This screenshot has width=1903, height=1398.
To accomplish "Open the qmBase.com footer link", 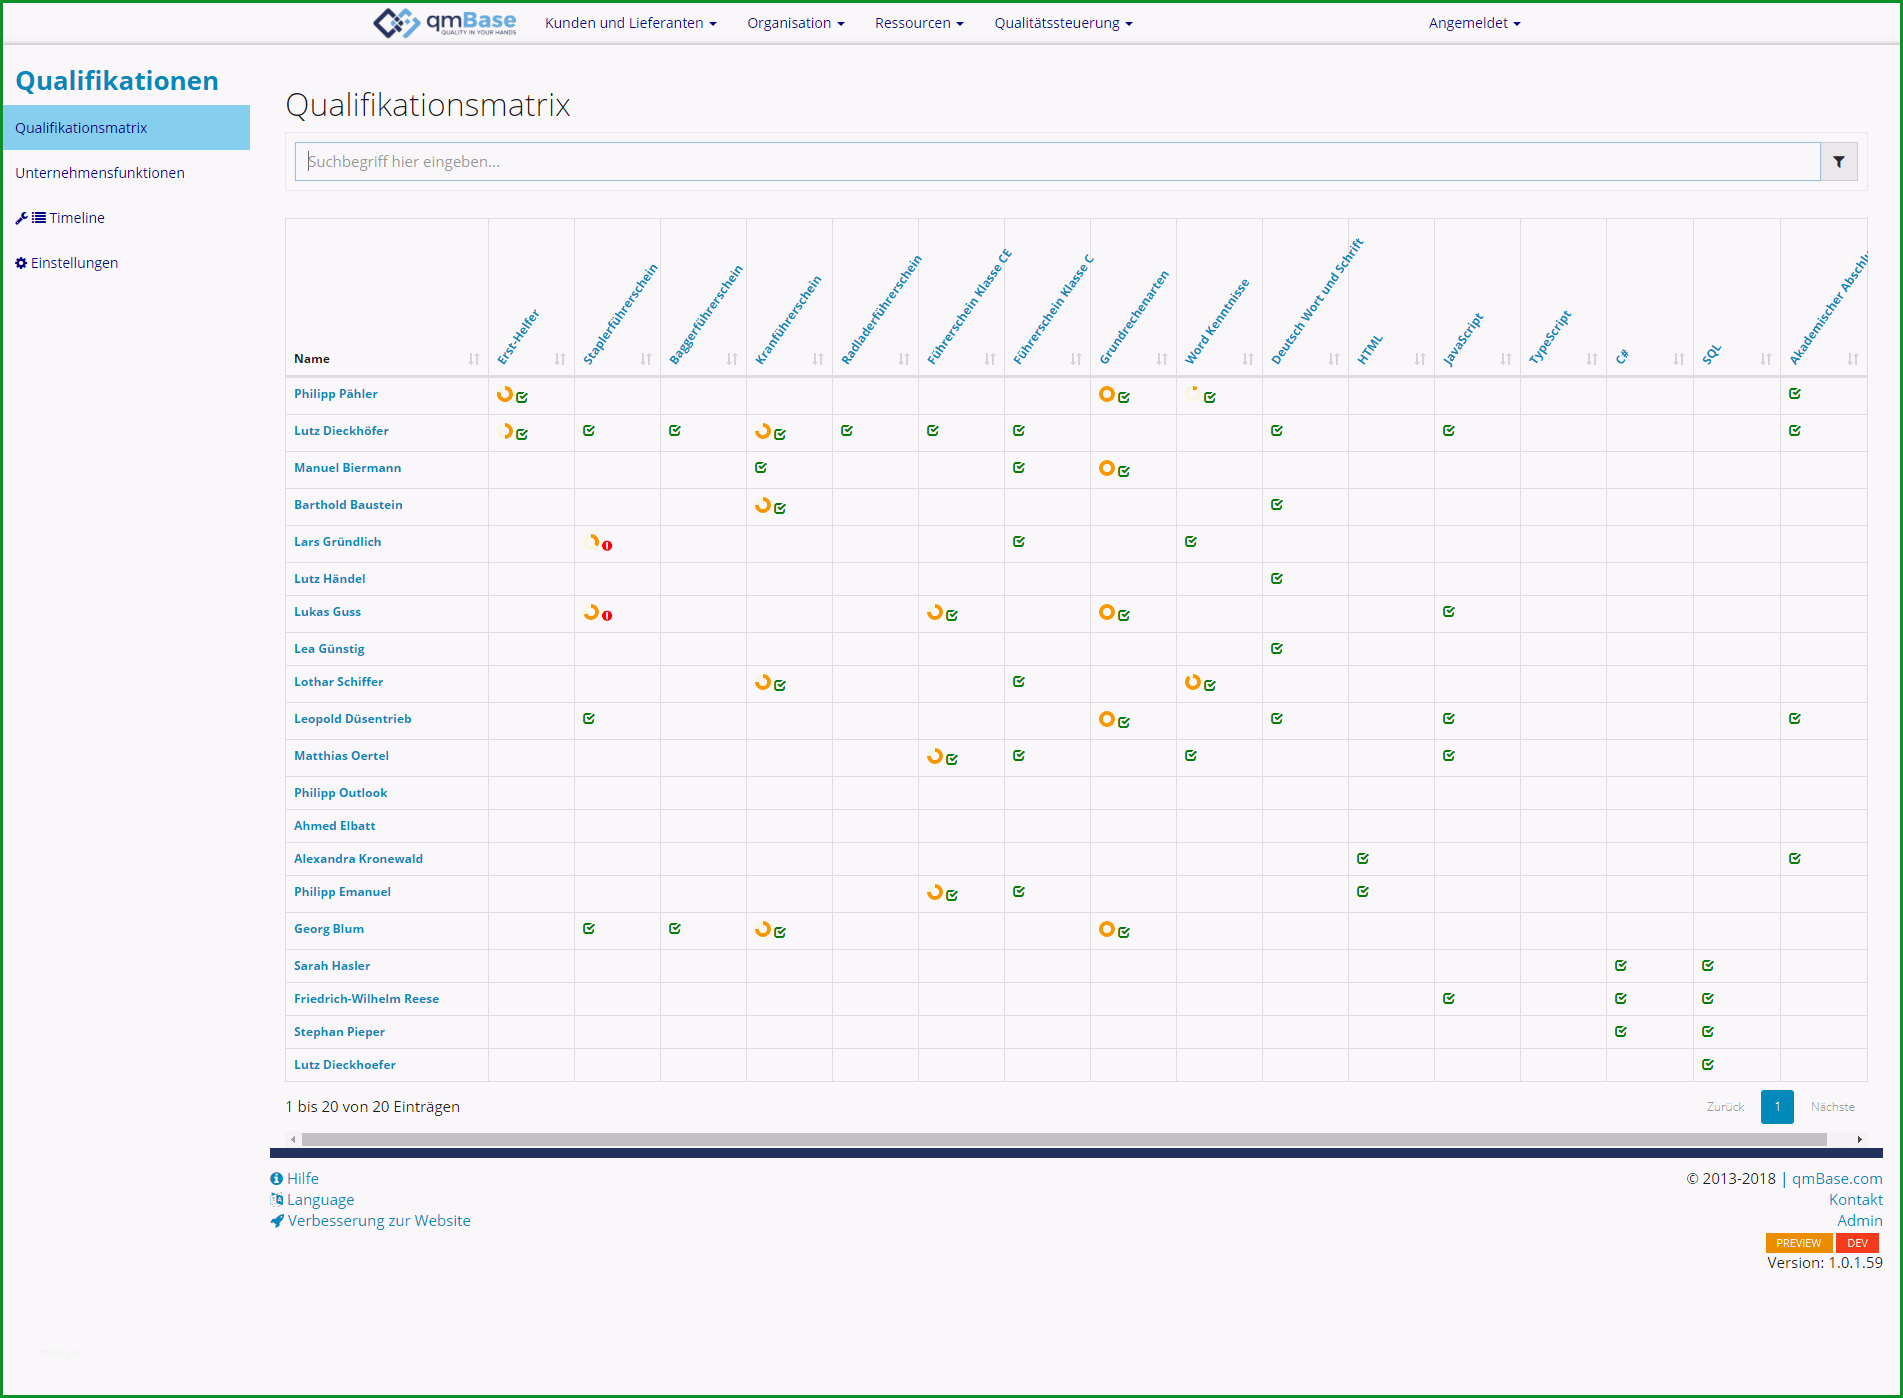I will (1837, 1179).
